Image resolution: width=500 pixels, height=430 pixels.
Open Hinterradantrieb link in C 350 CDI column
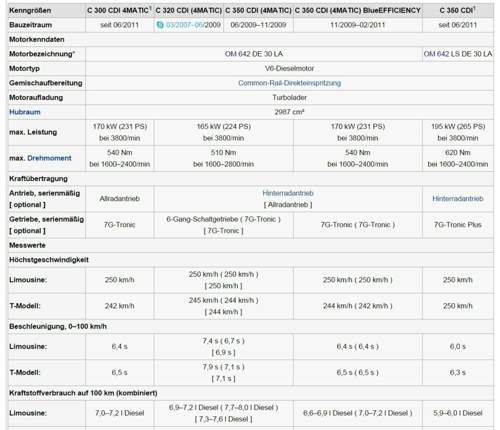click(458, 199)
